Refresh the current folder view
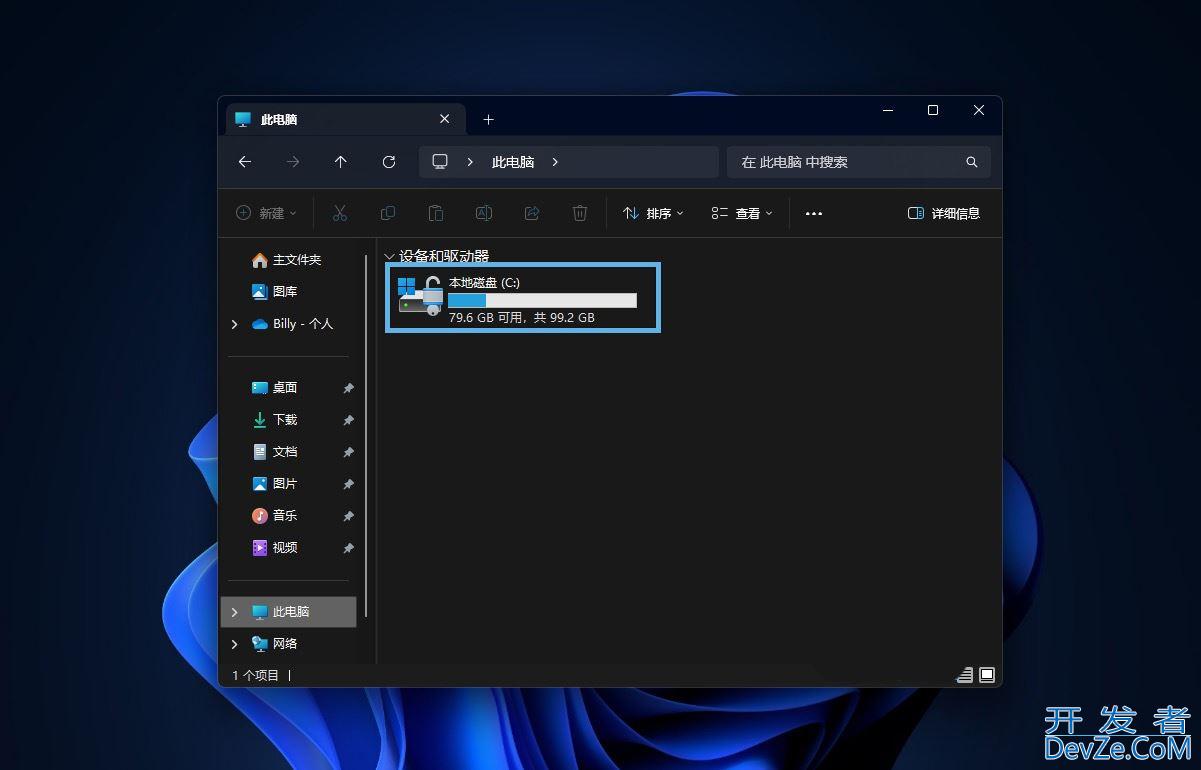This screenshot has height=770, width=1201. tap(389, 162)
